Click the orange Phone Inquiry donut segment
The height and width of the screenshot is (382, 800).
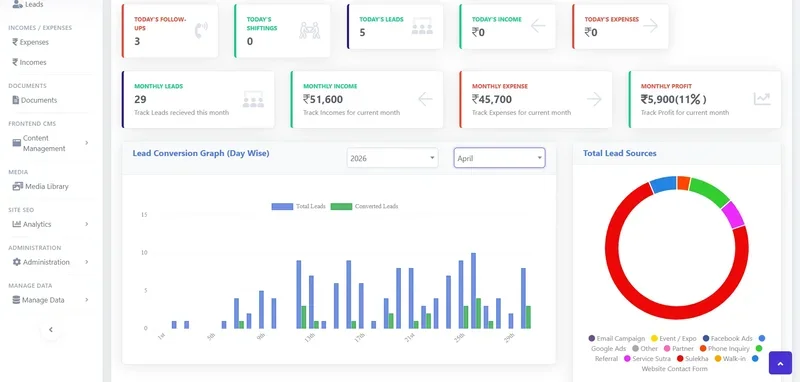(x=683, y=183)
